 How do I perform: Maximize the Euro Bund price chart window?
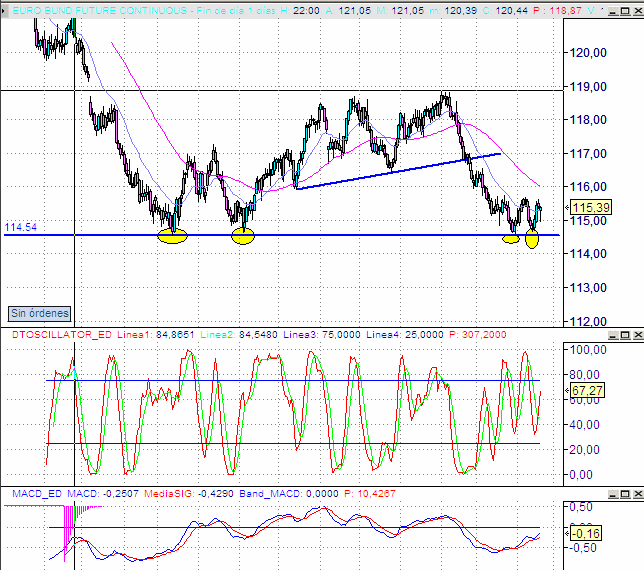[x=626, y=11]
